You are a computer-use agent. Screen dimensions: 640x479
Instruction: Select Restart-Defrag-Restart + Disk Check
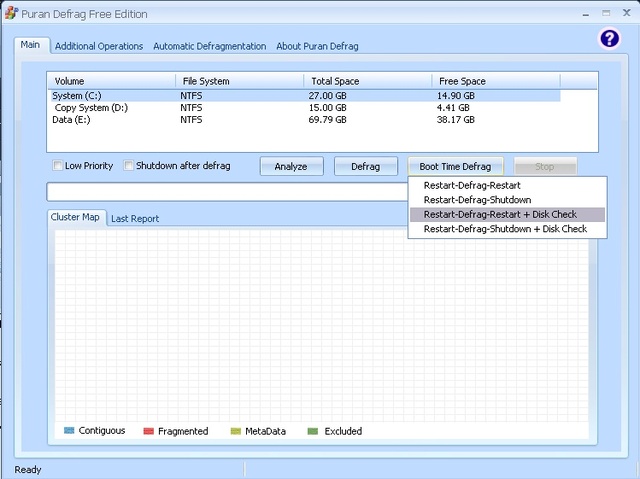(x=507, y=215)
